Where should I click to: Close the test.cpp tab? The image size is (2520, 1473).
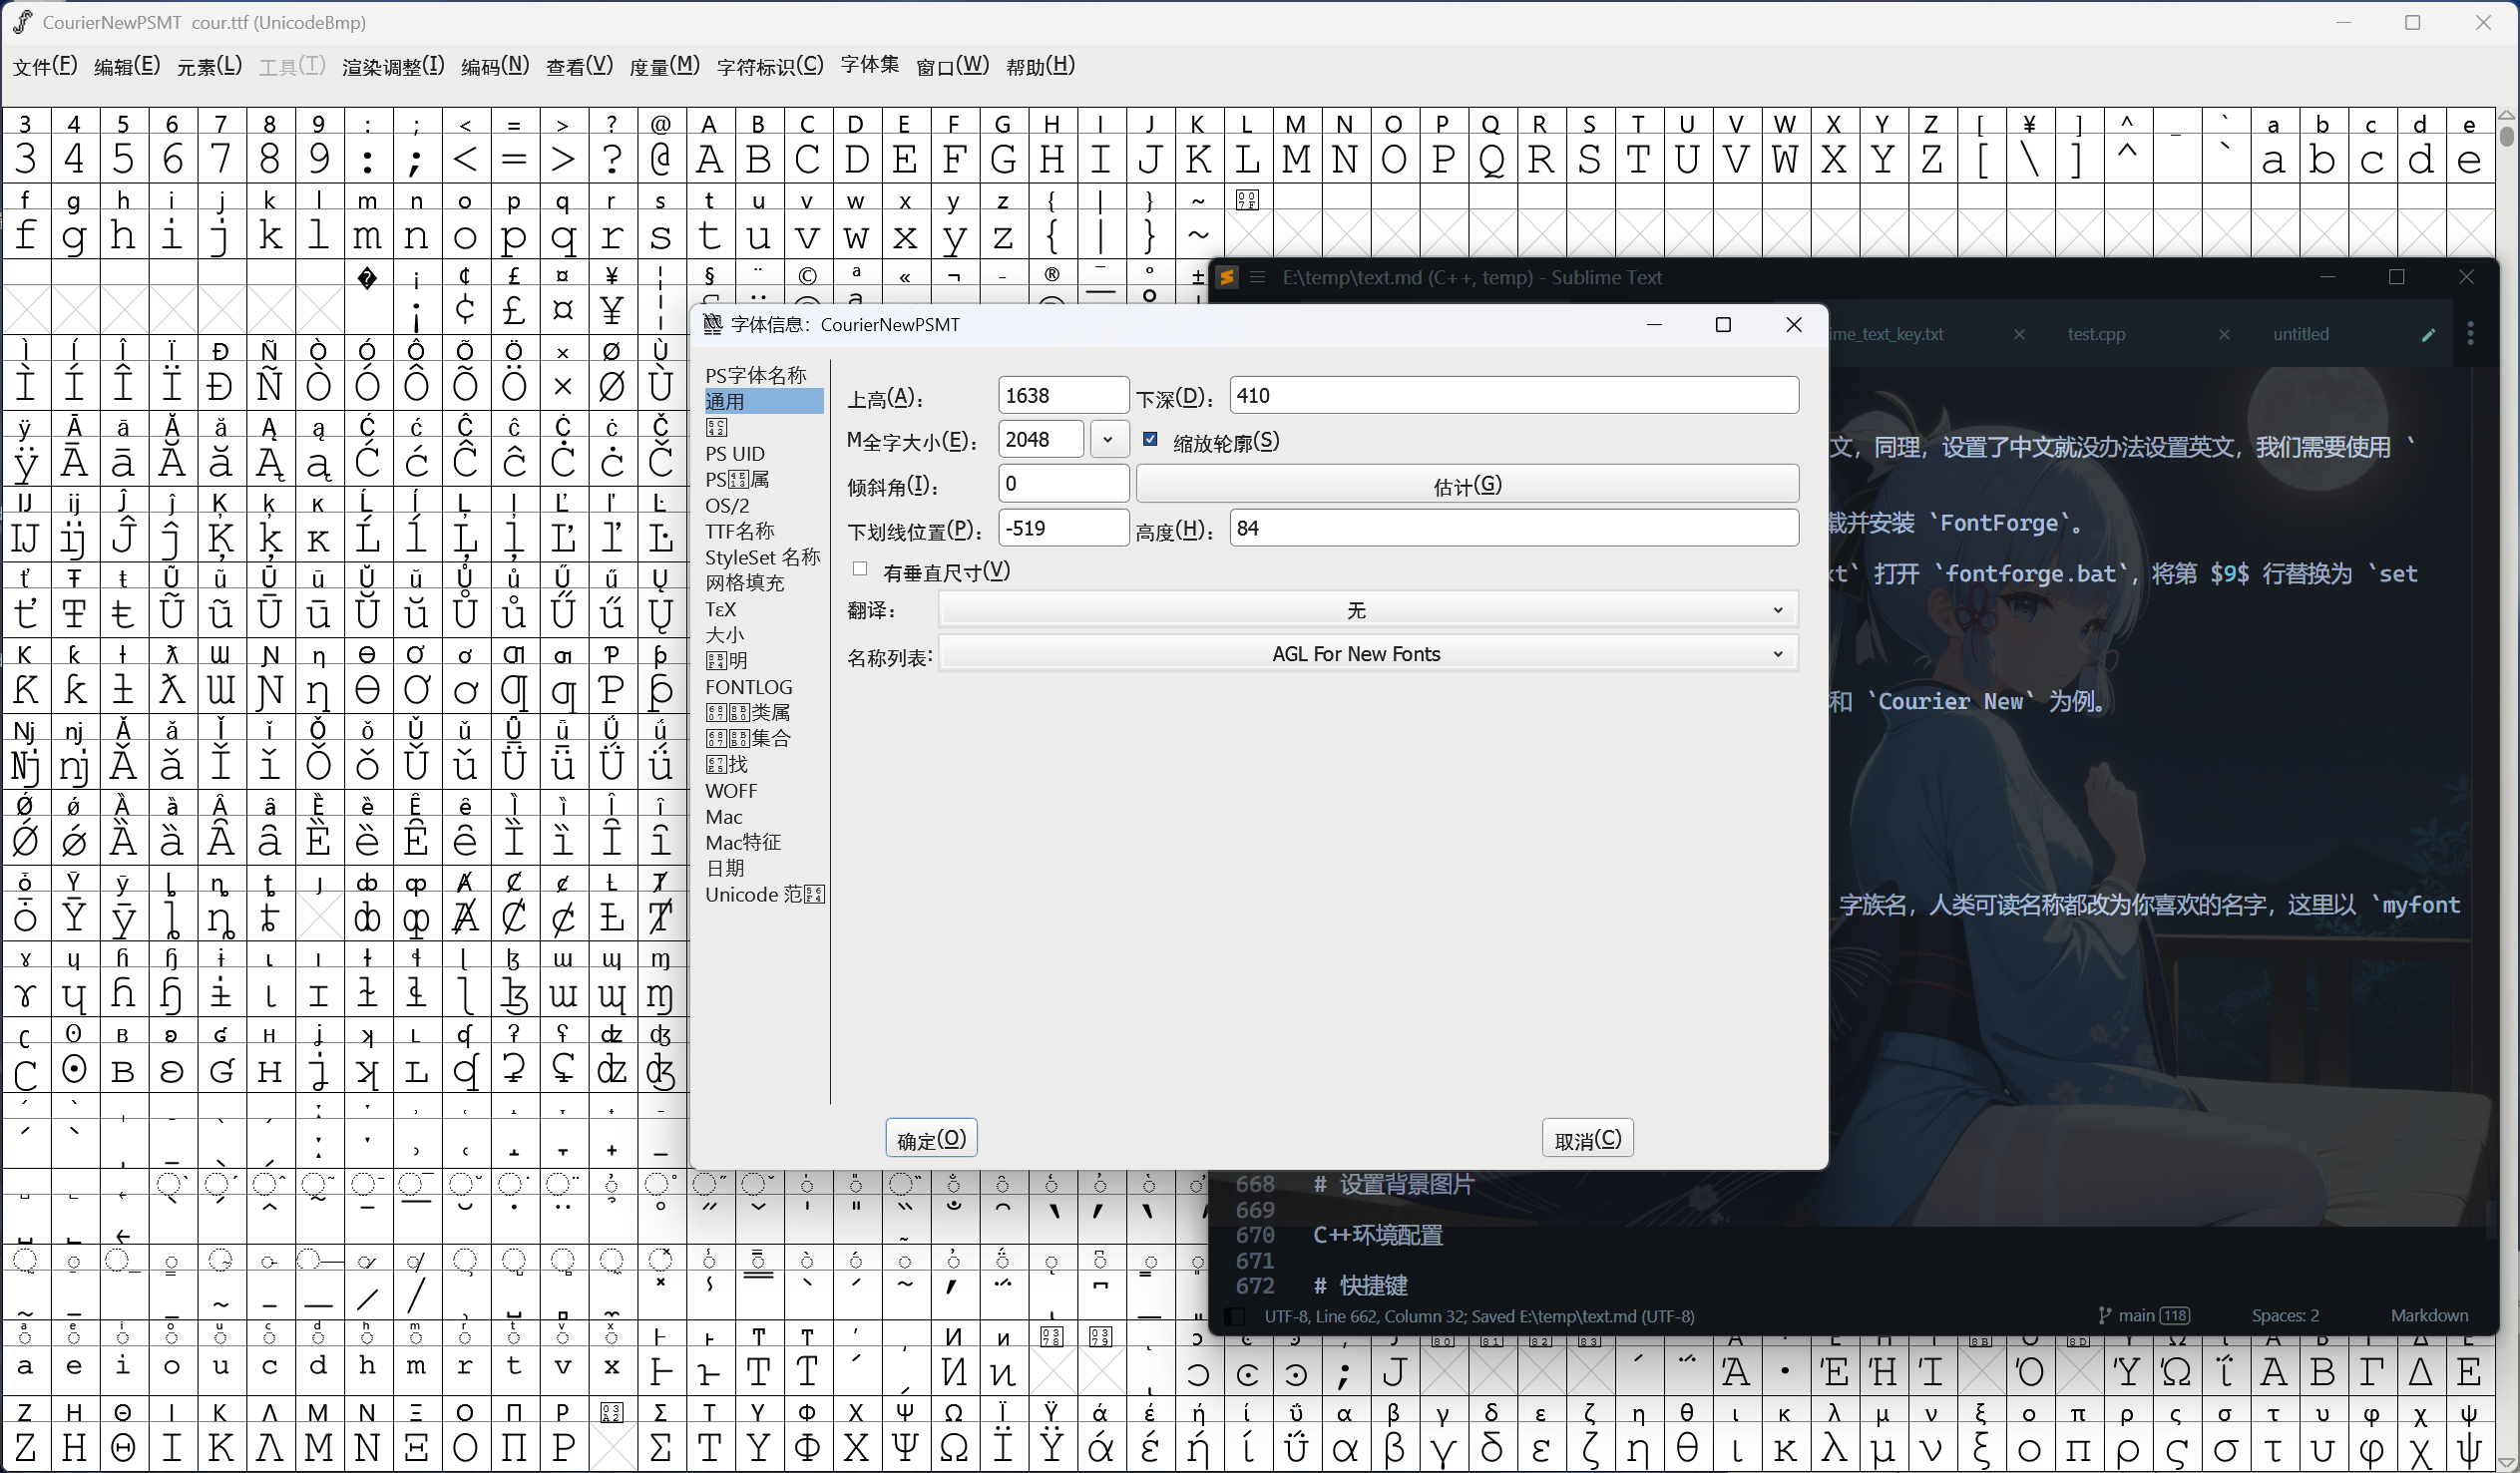pyautogui.click(x=2224, y=335)
